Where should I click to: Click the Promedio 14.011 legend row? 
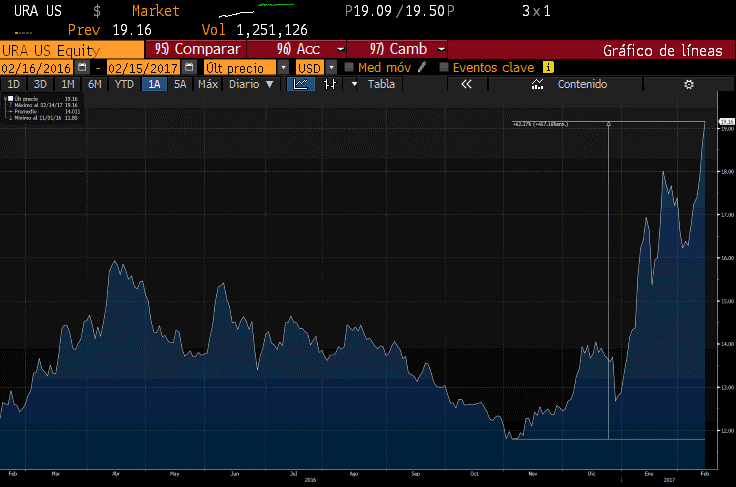45,112
